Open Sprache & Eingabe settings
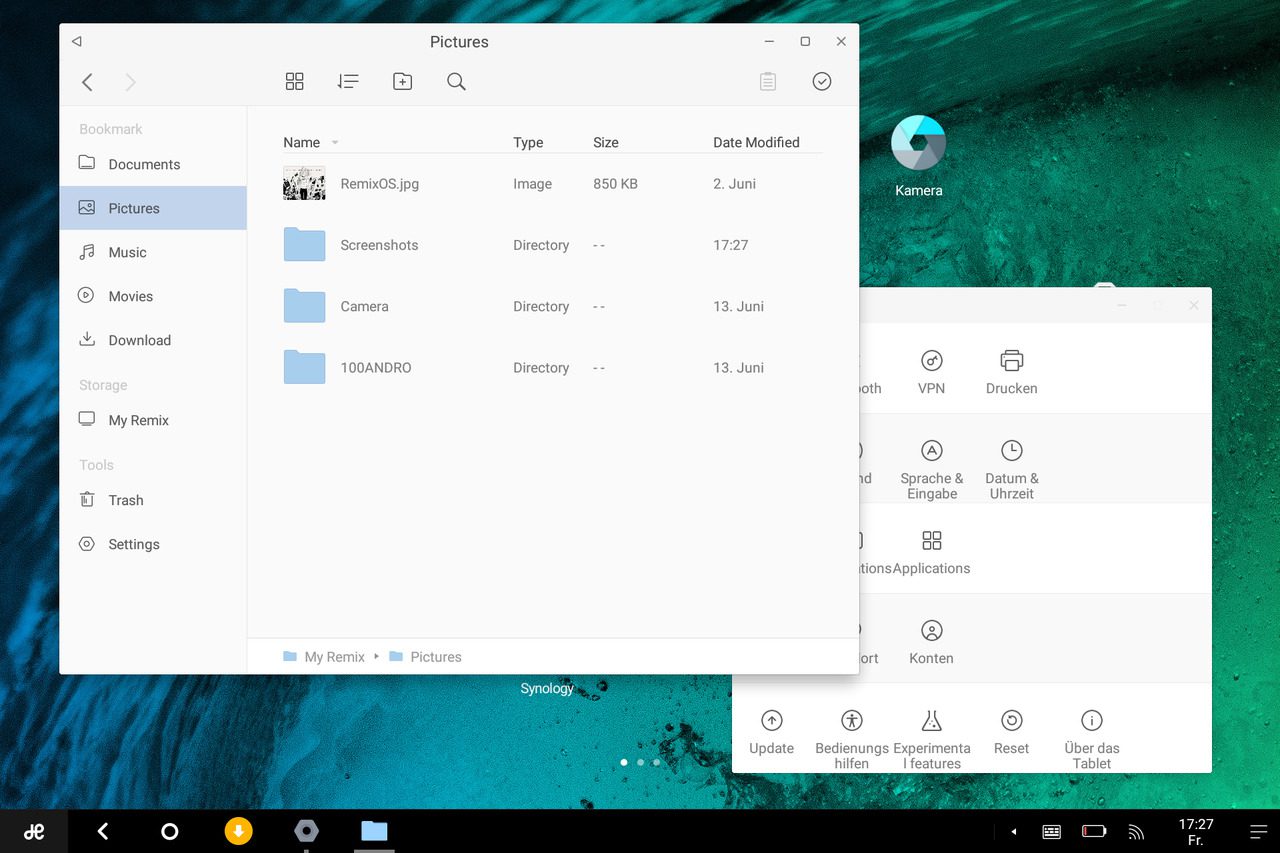Screen dimensions: 1280x853 [x=931, y=470]
